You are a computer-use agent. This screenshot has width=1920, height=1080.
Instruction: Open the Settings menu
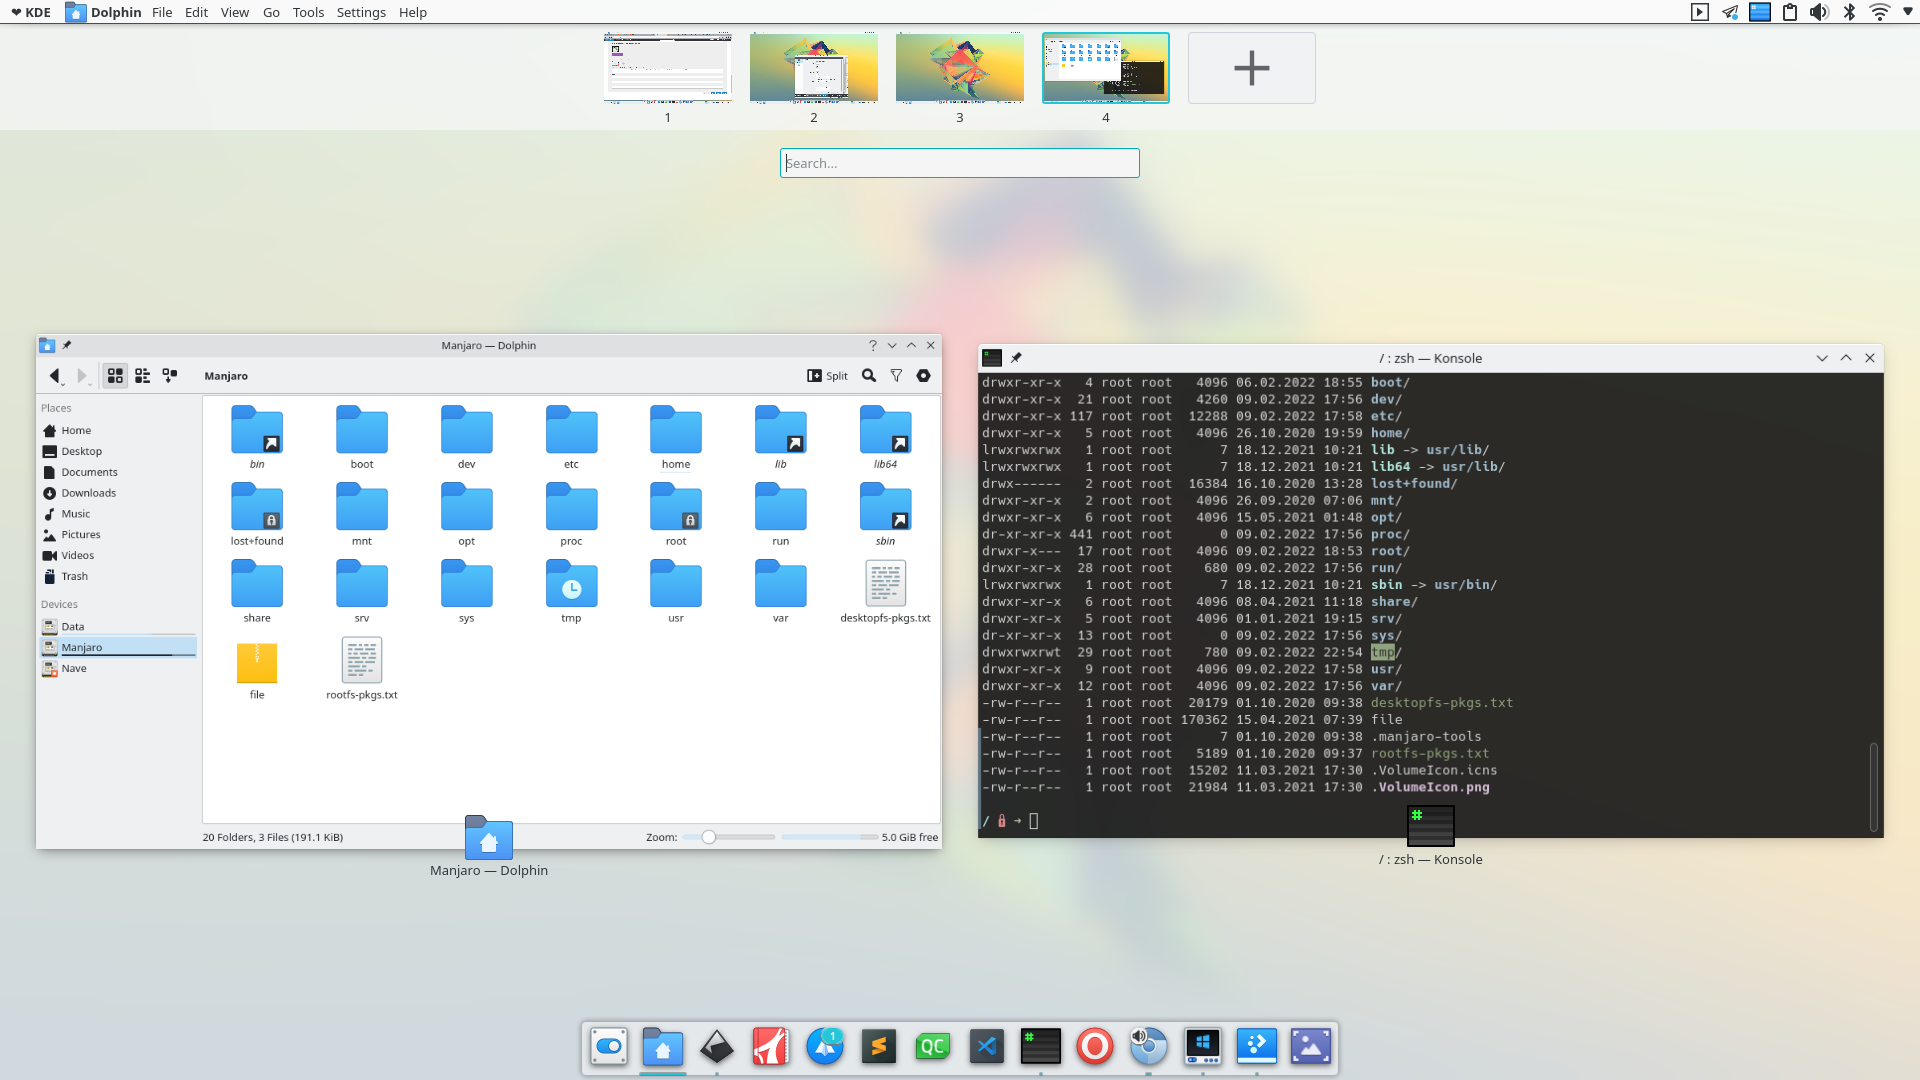pos(361,12)
